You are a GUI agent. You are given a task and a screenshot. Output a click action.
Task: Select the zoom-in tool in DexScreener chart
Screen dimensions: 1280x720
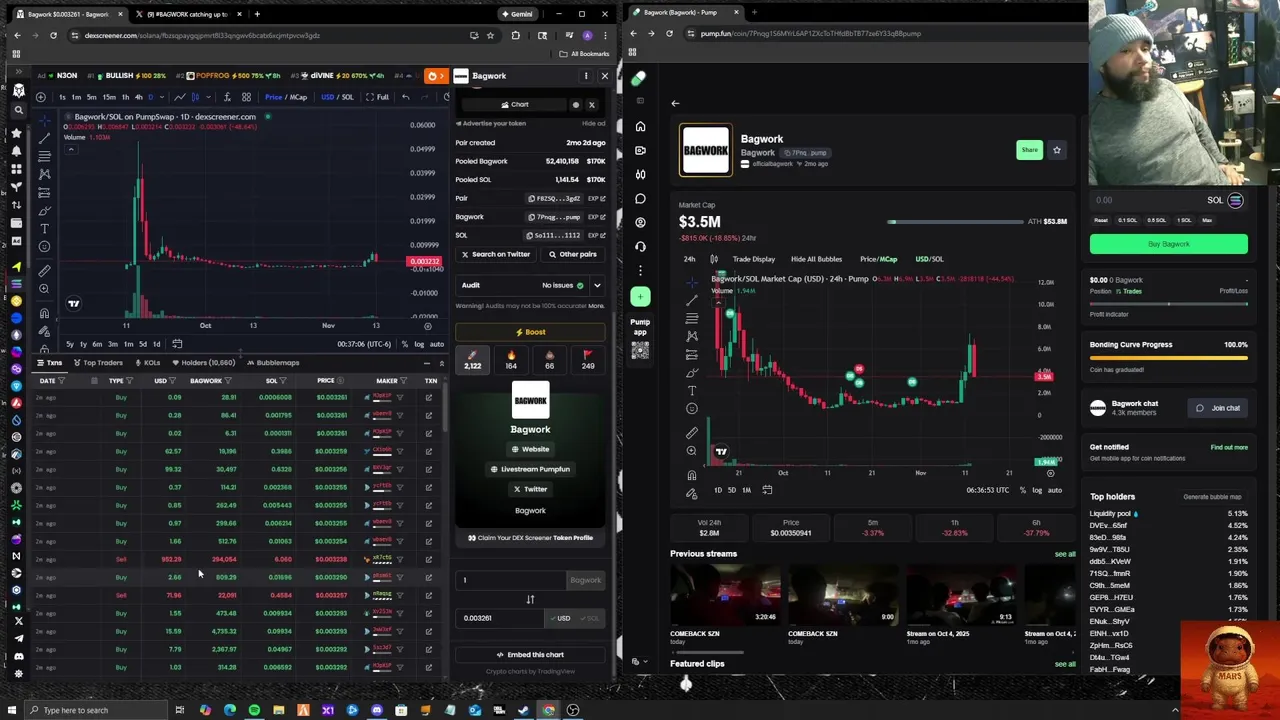click(x=44, y=289)
